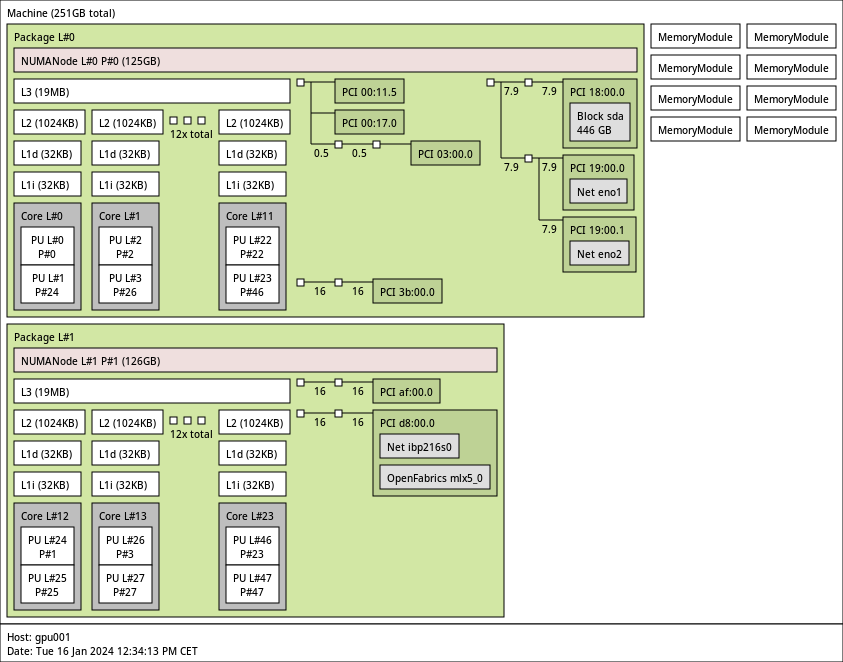Viewport: 843px width, 662px height.
Task: Click the Core L#11 label
Action: (249, 216)
